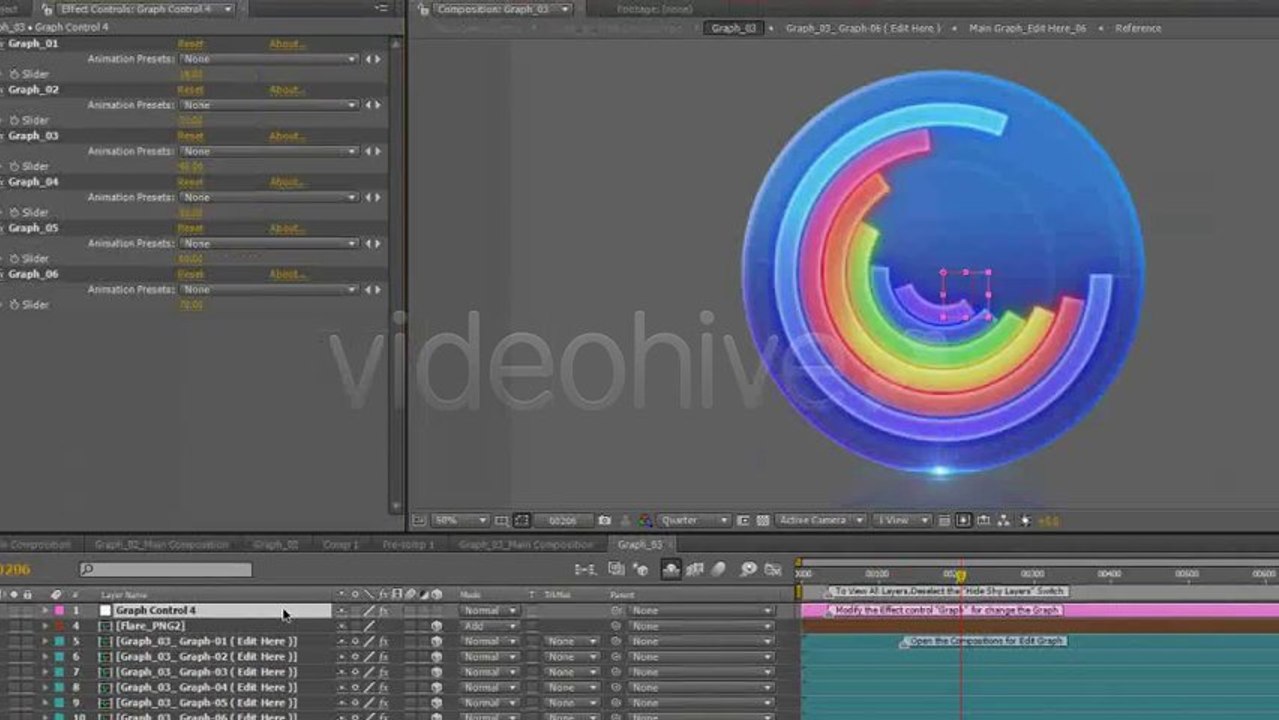This screenshot has height=720, width=1279.
Task: Expand the Graph_03_Graph-01 layer triangle
Action: click(44, 641)
